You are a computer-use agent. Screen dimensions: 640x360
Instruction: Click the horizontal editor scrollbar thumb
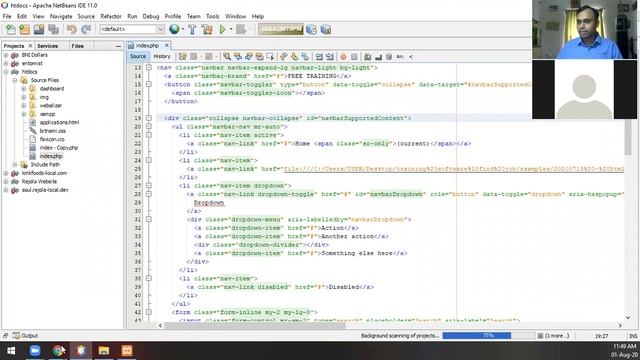(255, 325)
